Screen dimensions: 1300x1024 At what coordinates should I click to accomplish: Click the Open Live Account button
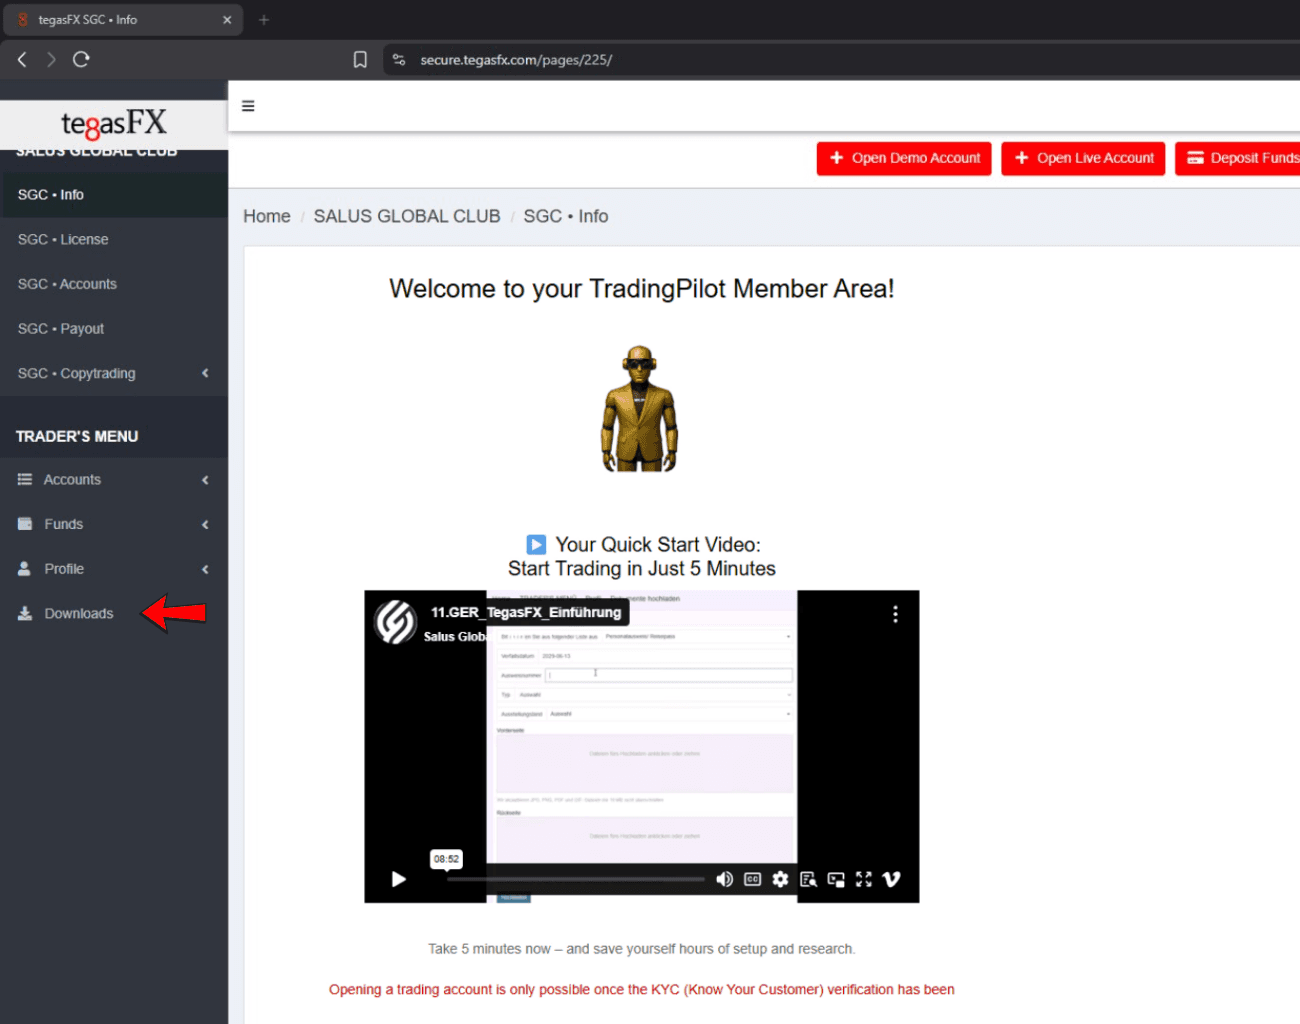click(x=1083, y=158)
